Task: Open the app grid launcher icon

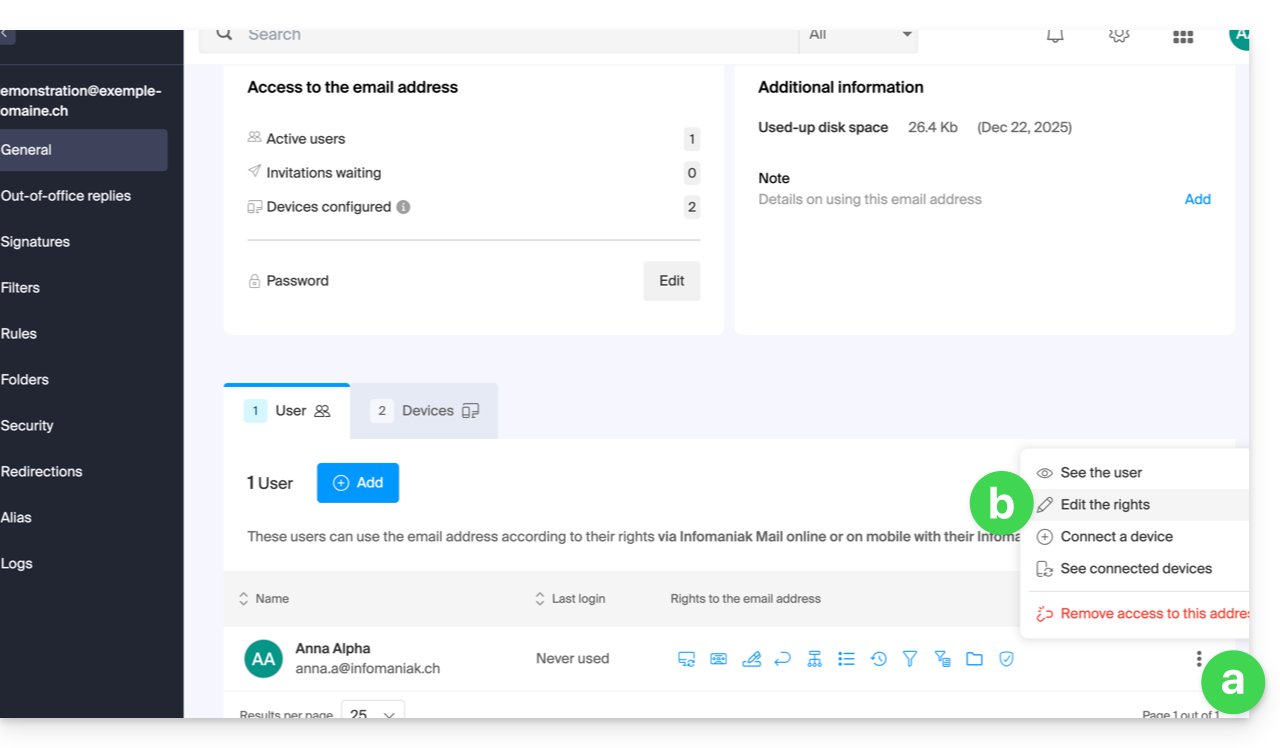Action: pyautogui.click(x=1182, y=36)
